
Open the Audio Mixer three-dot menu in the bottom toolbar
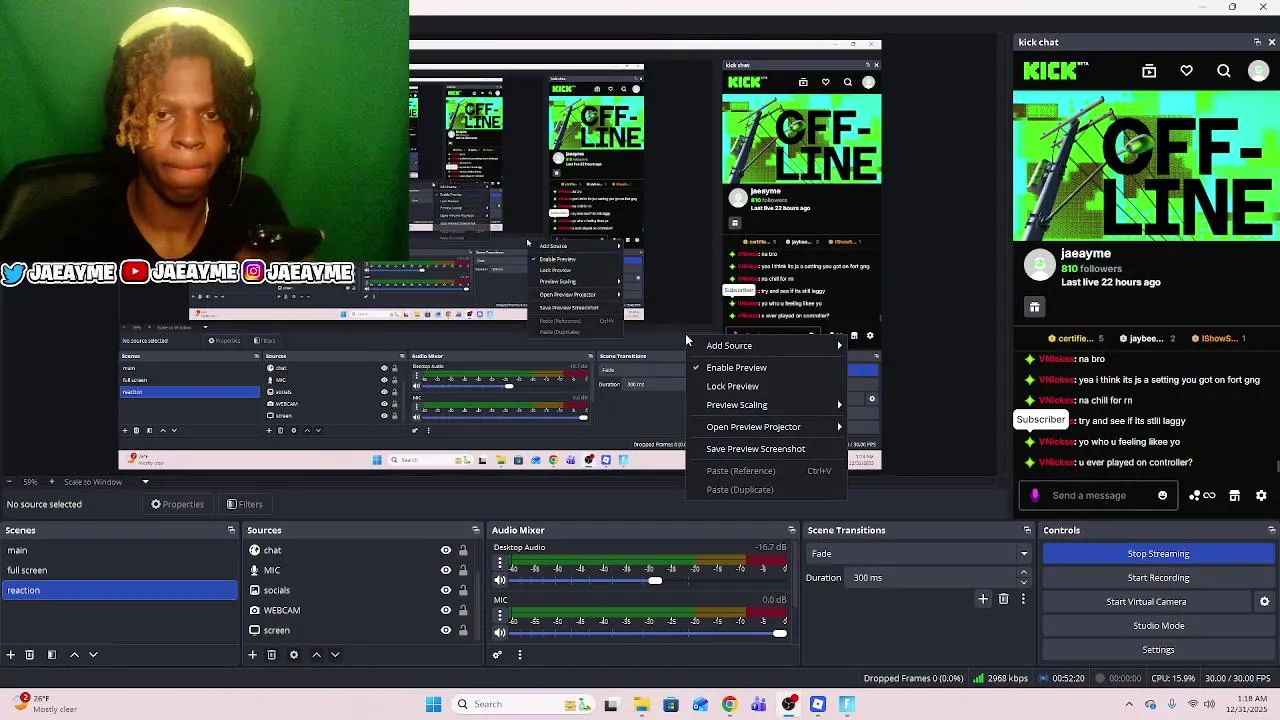click(x=519, y=655)
